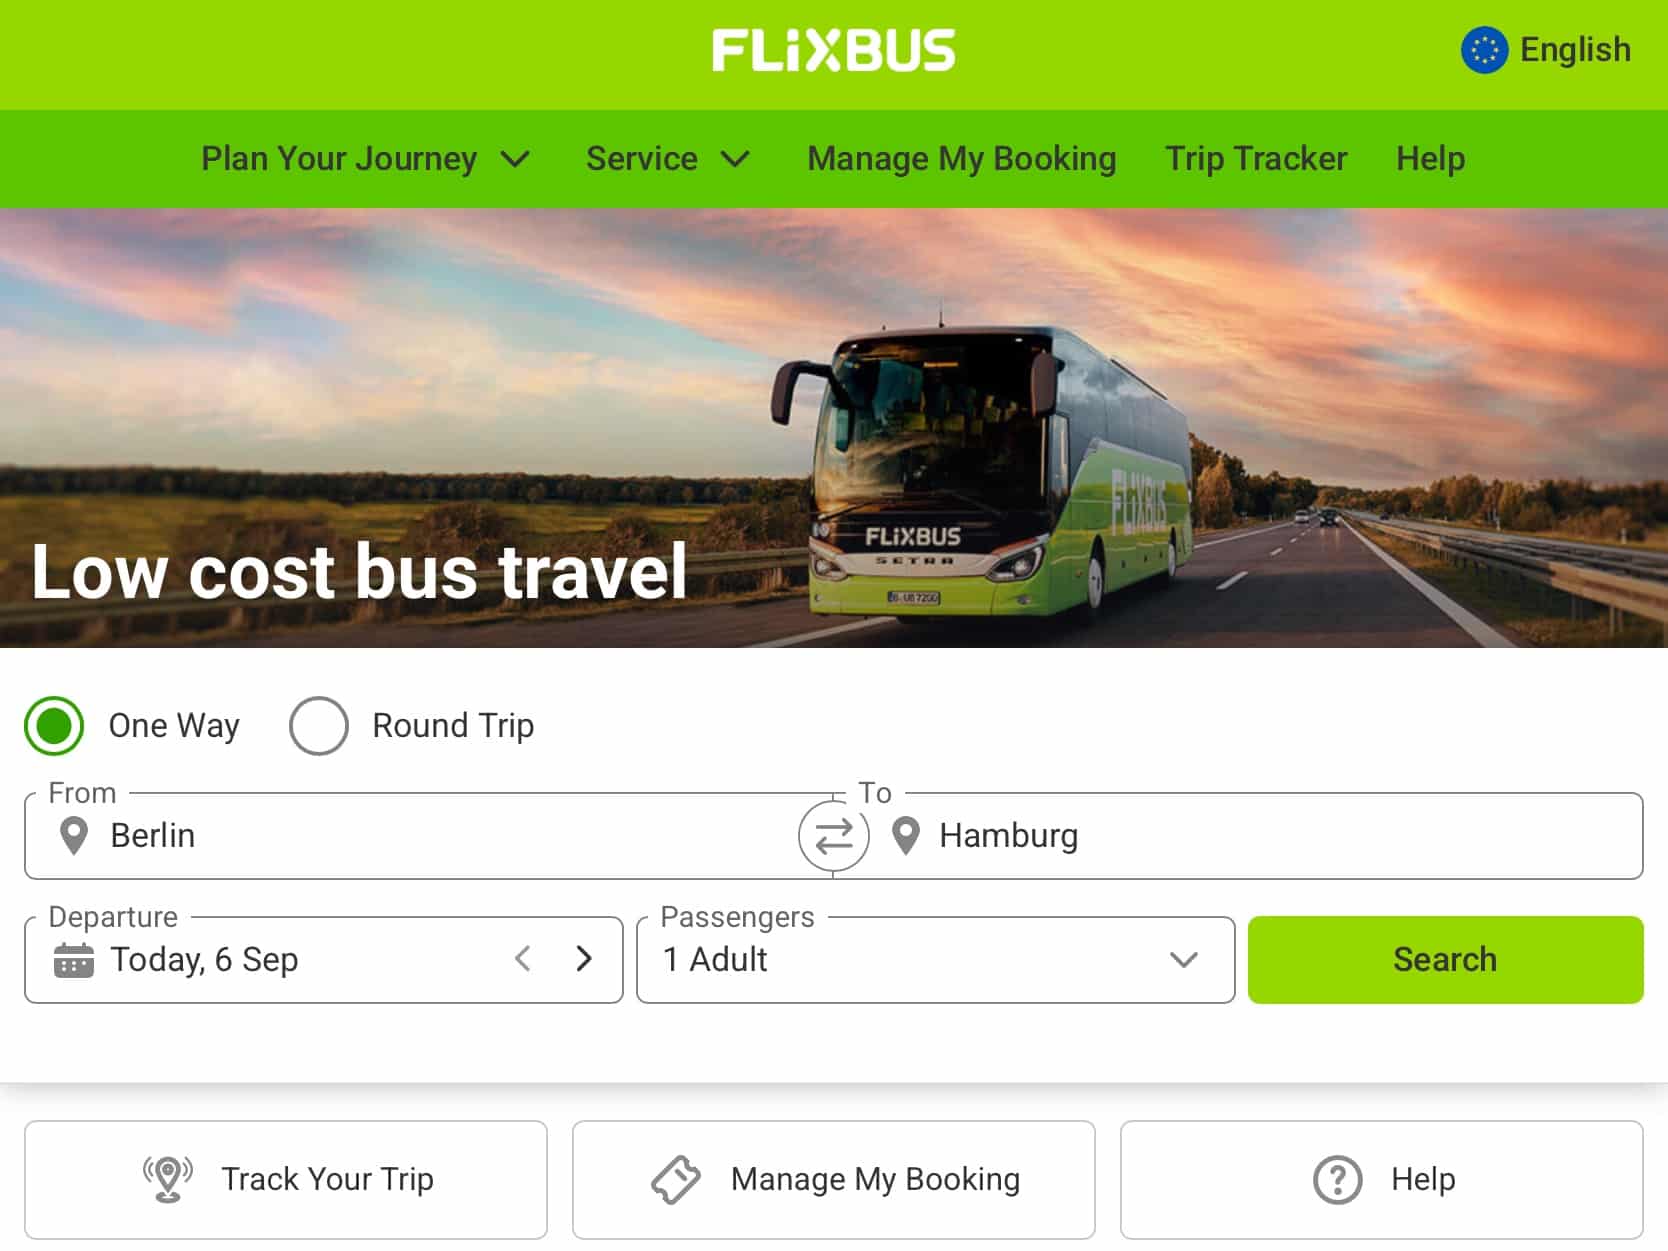The image size is (1668, 1251).
Task: Click the ticket icon on Manage My Booking
Action: click(x=676, y=1180)
